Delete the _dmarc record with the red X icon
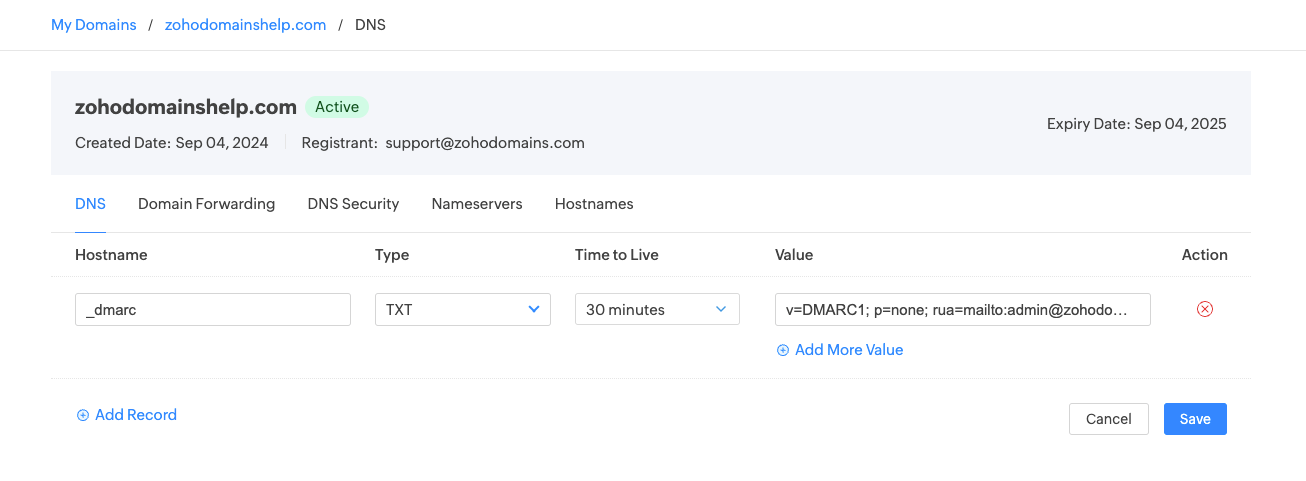Image resolution: width=1306 pixels, height=481 pixels. tap(1205, 309)
